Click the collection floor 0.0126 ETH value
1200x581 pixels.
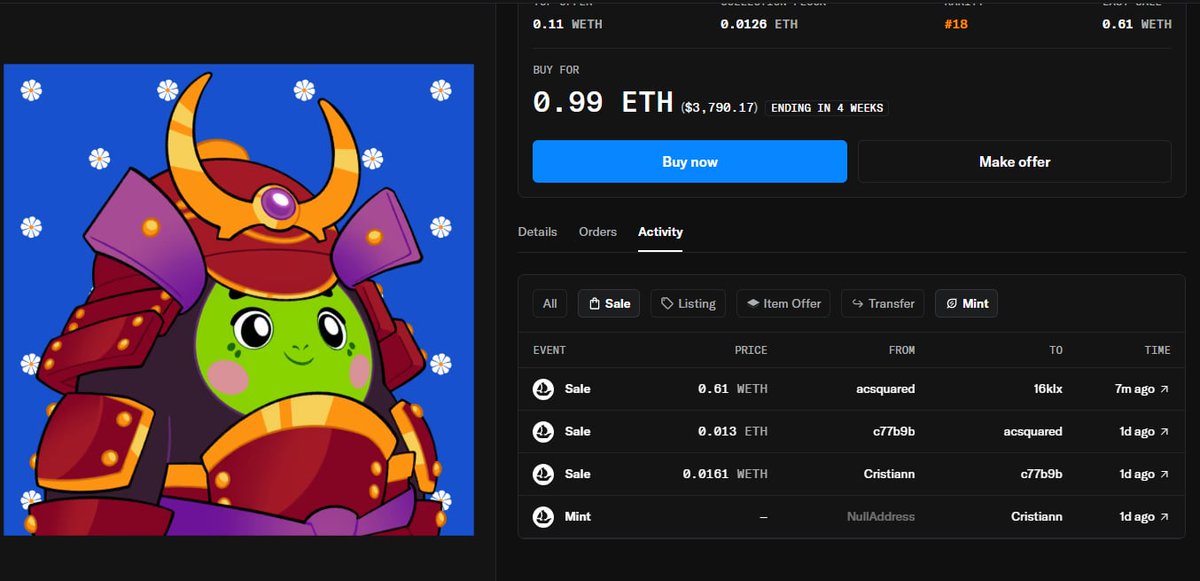pyautogui.click(x=759, y=24)
